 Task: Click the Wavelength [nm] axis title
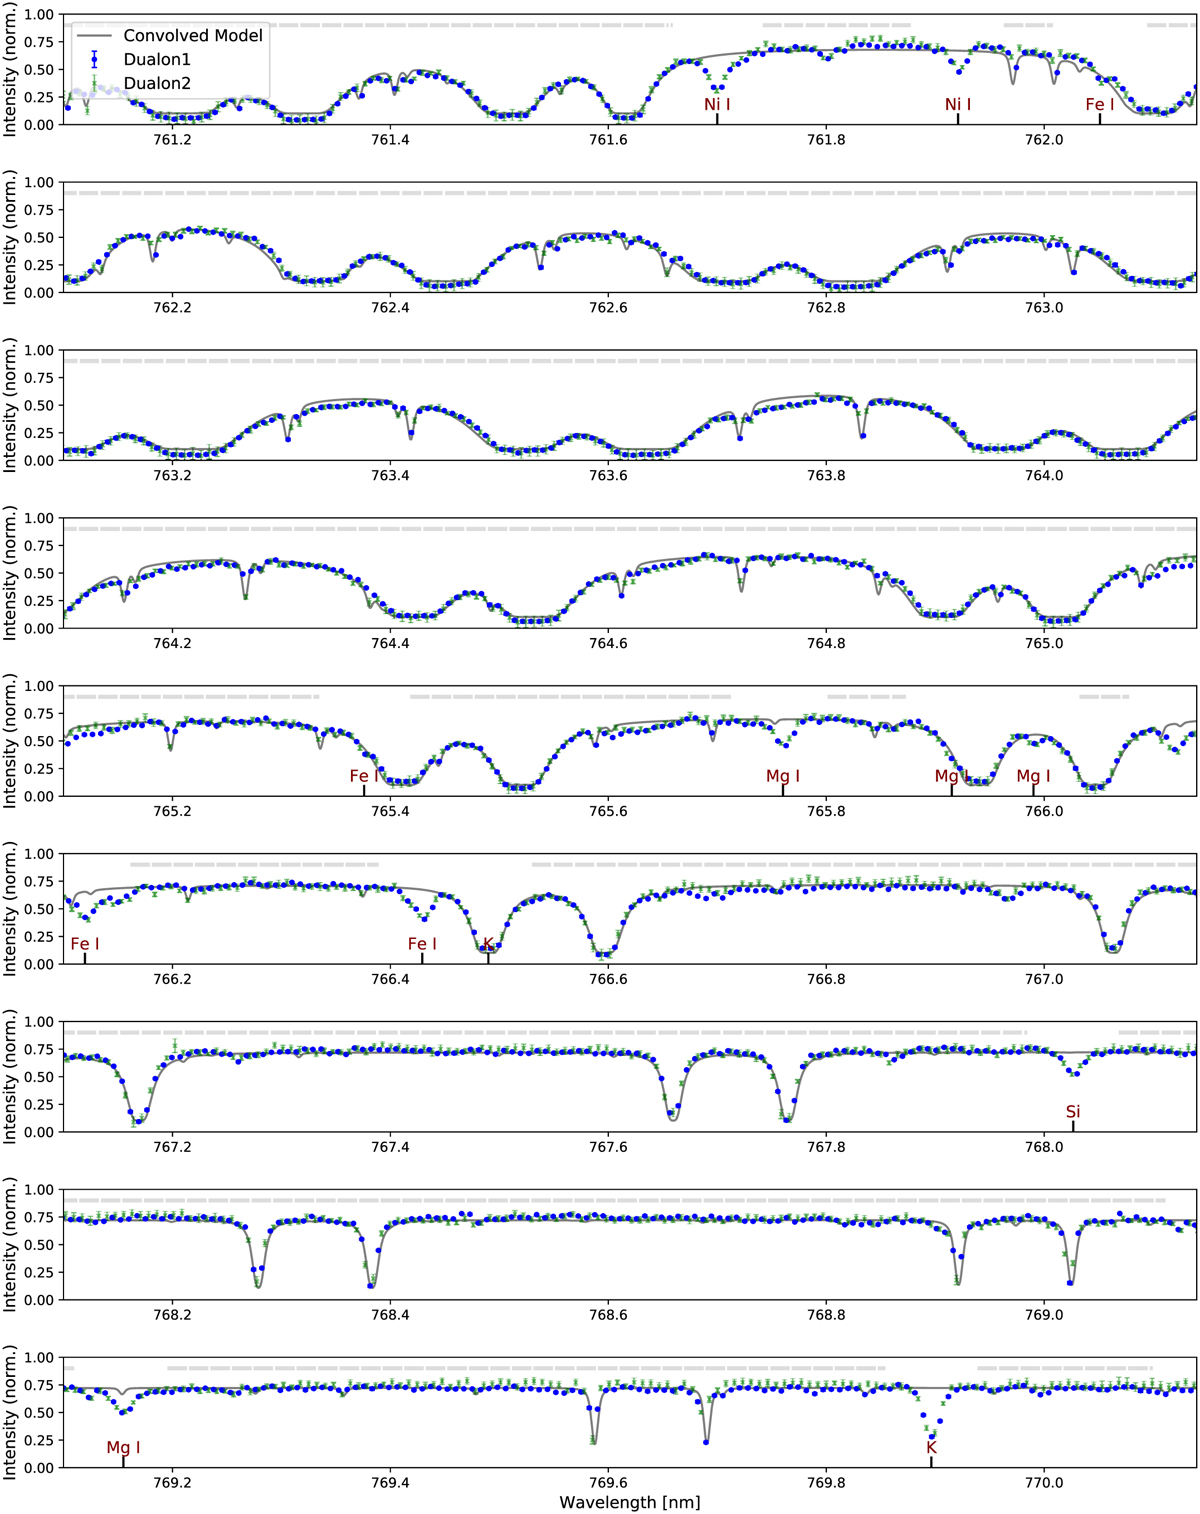click(629, 1502)
